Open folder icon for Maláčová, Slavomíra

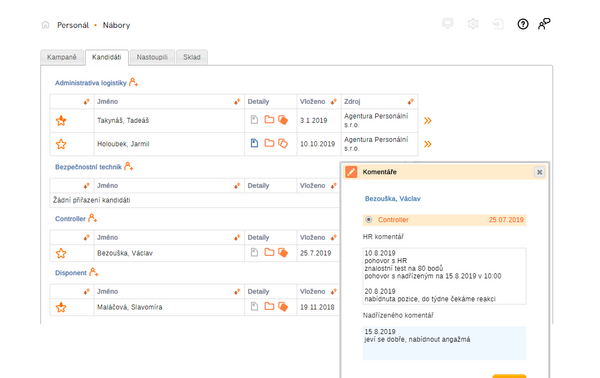coord(269,306)
